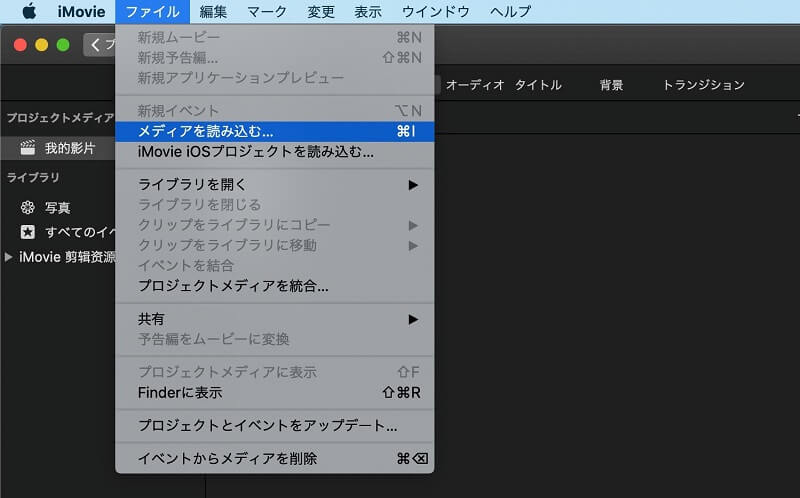Screen dimensions: 800x498
Task: Open the iMovie application menu
Action: pyautogui.click(x=81, y=11)
